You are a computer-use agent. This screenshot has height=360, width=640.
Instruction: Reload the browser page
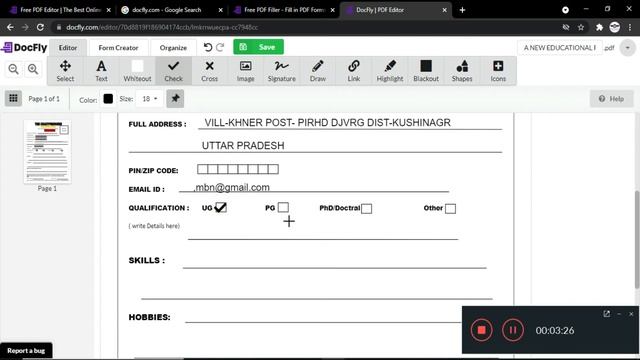(40, 27)
